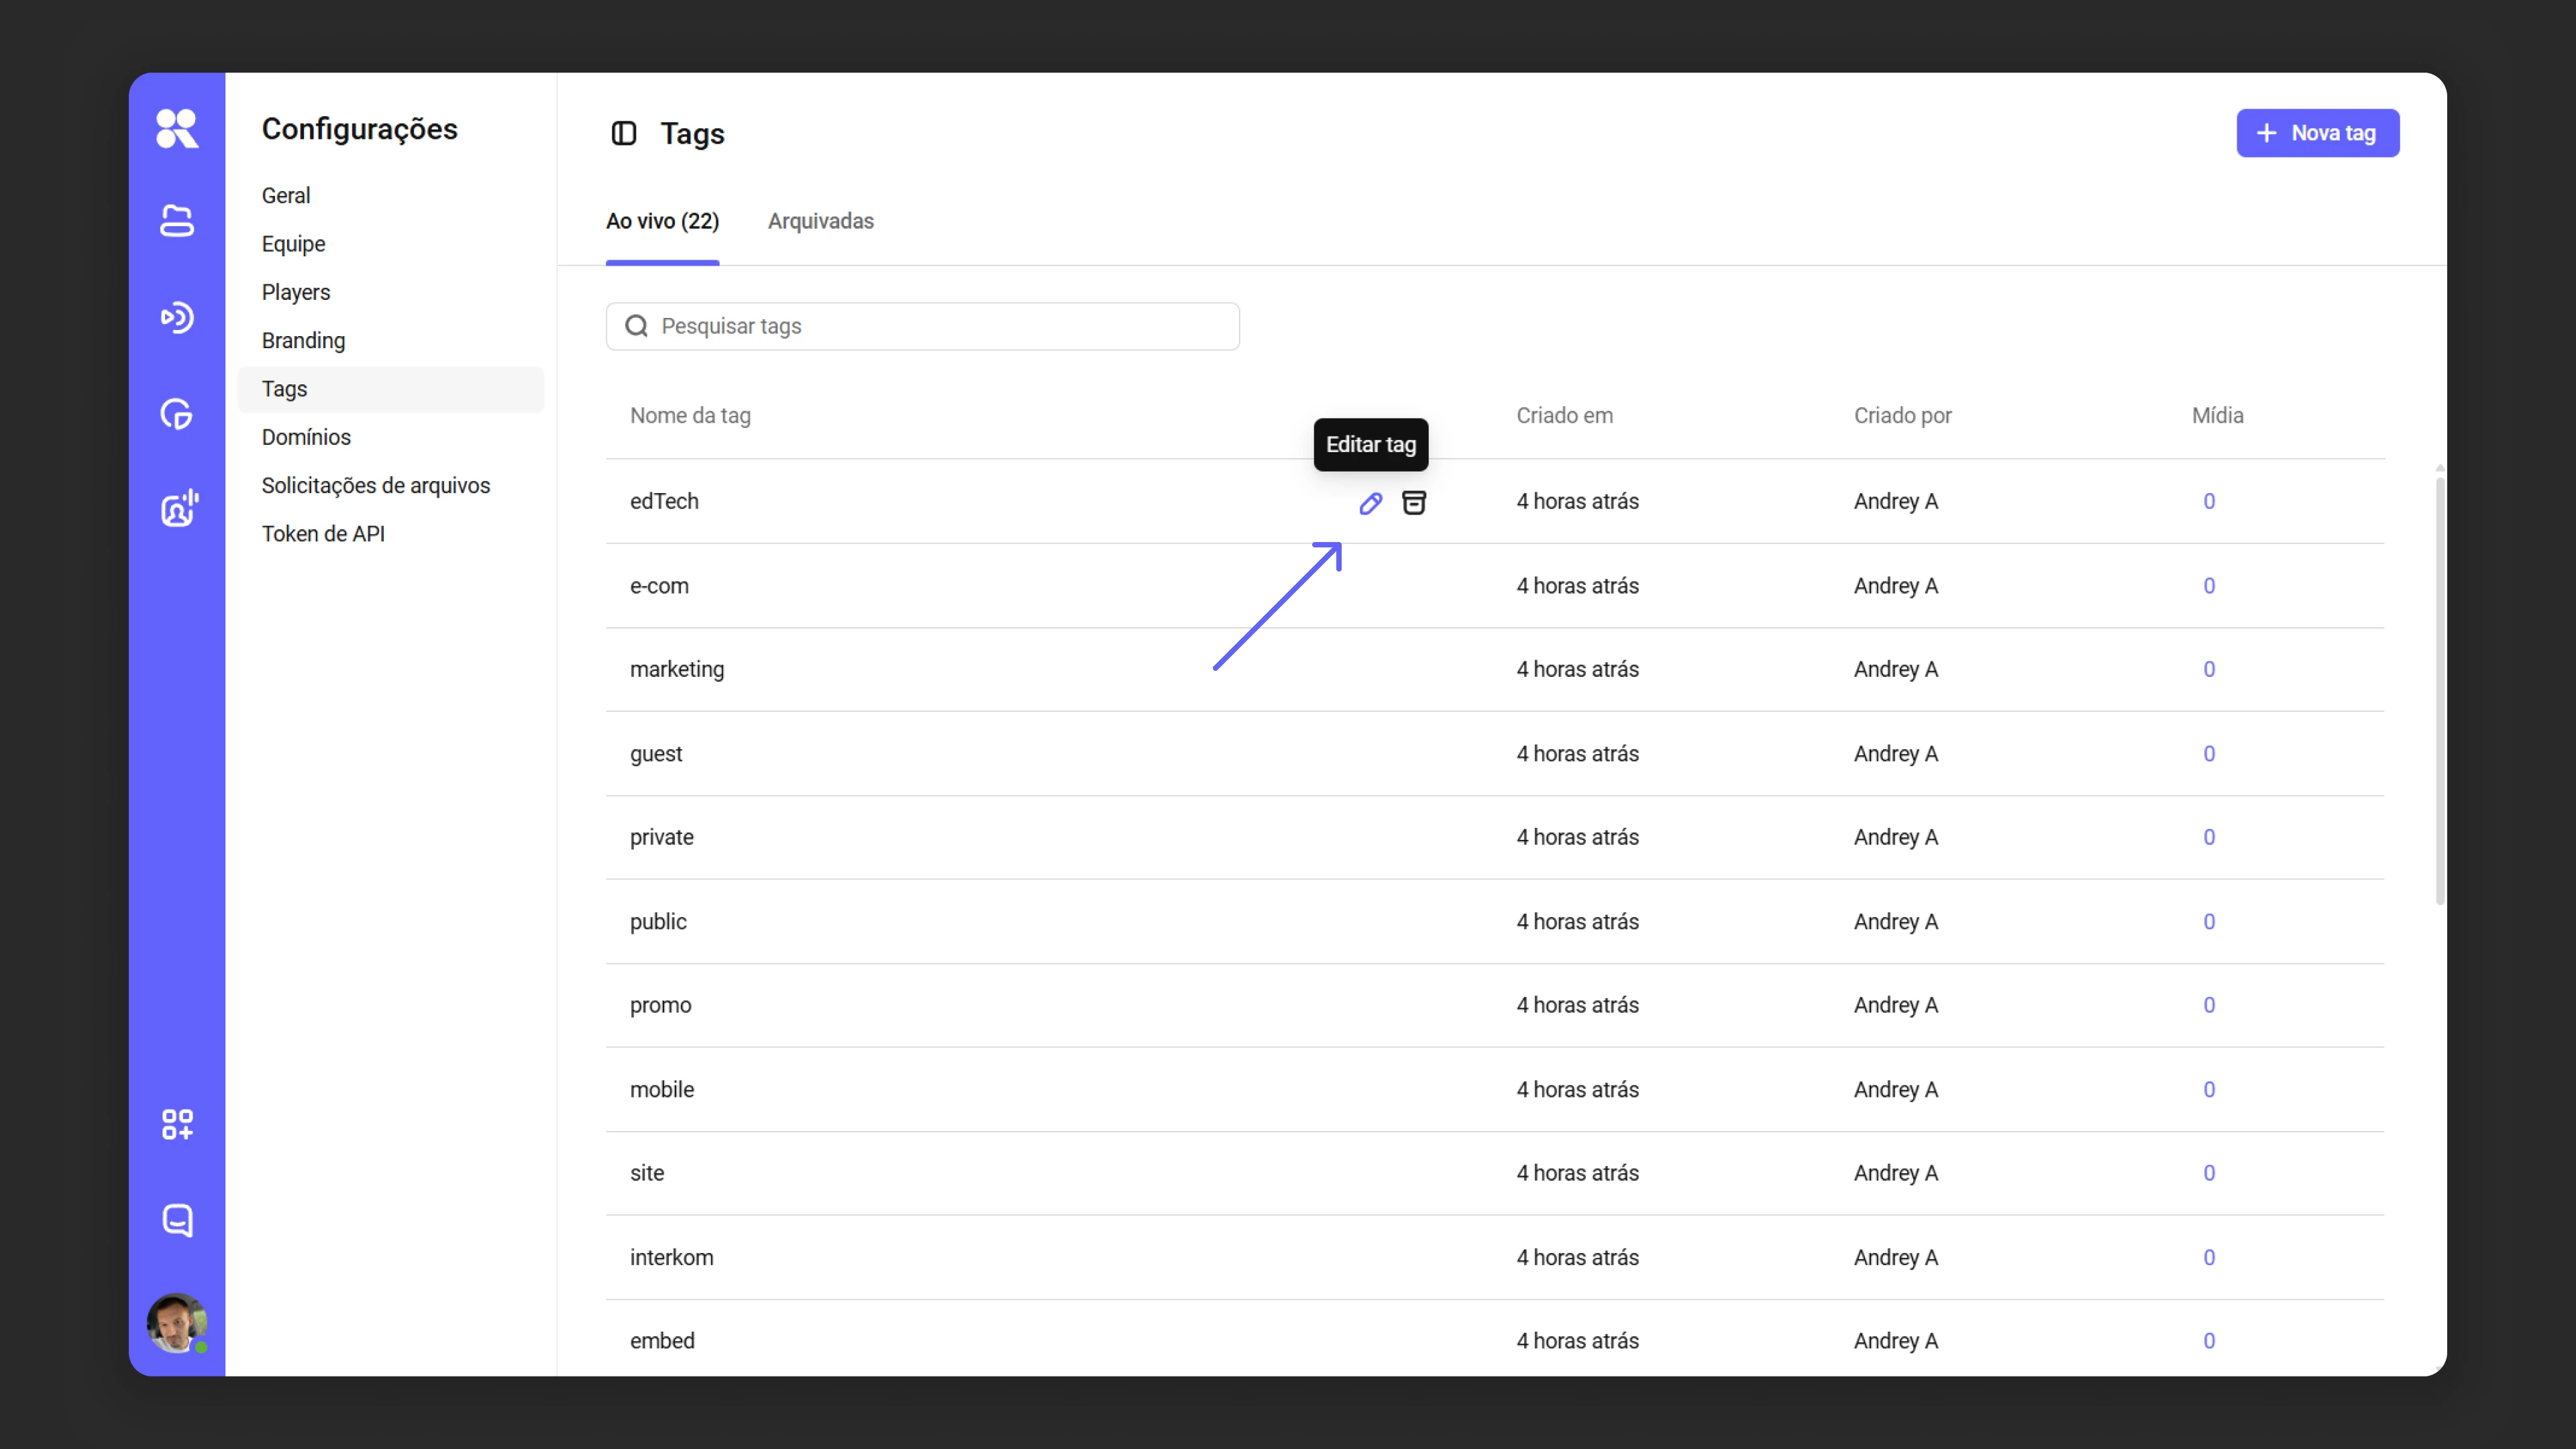Image resolution: width=2576 pixels, height=1449 pixels.
Task: Open the player broadcast icon in the sidebar
Action: pyautogui.click(x=177, y=317)
